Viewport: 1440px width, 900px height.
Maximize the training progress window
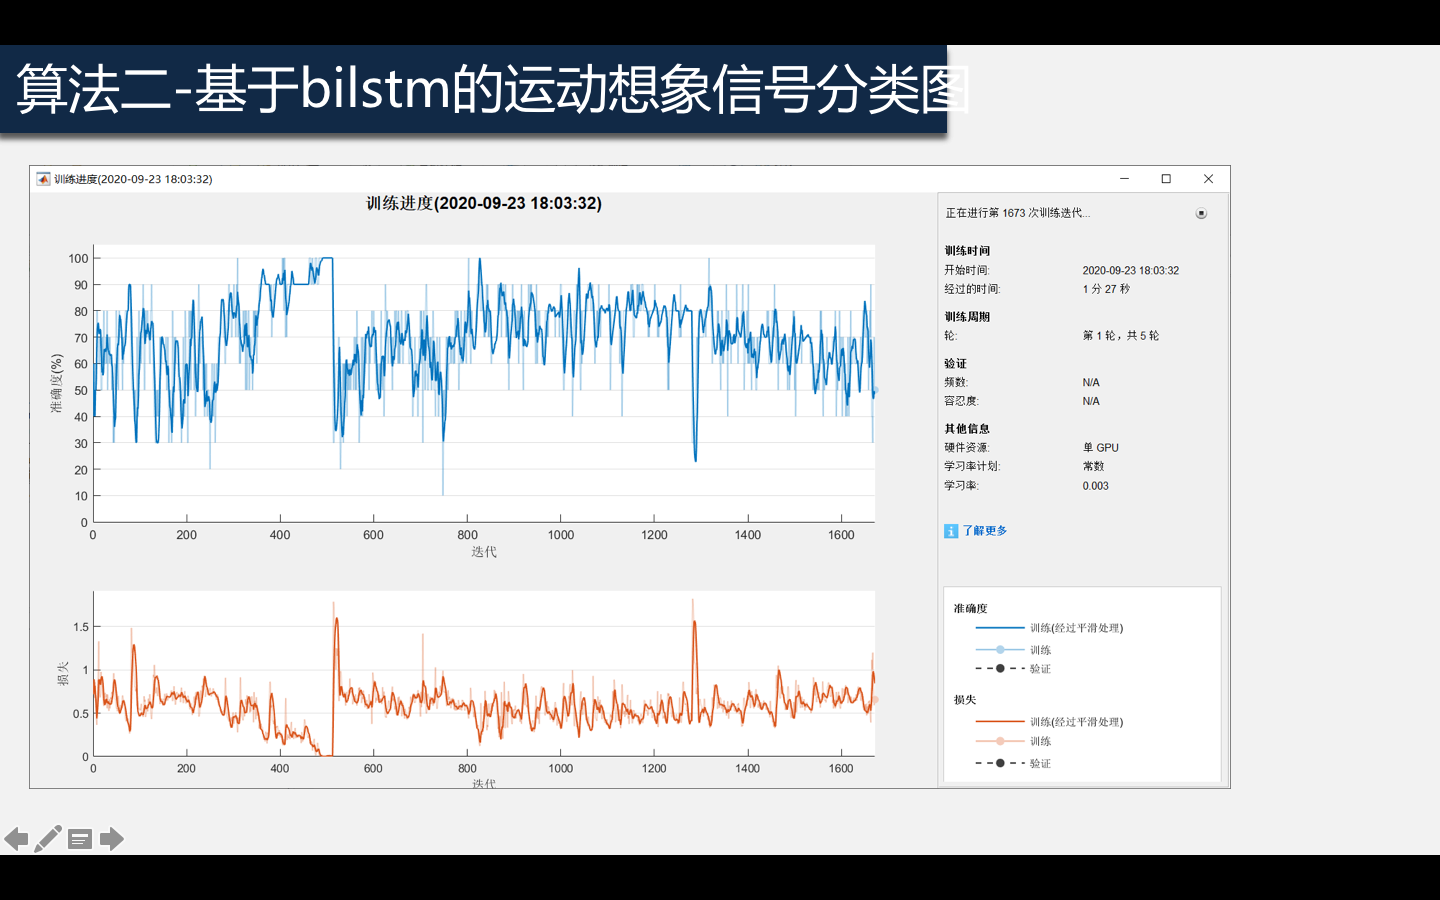click(x=1166, y=179)
